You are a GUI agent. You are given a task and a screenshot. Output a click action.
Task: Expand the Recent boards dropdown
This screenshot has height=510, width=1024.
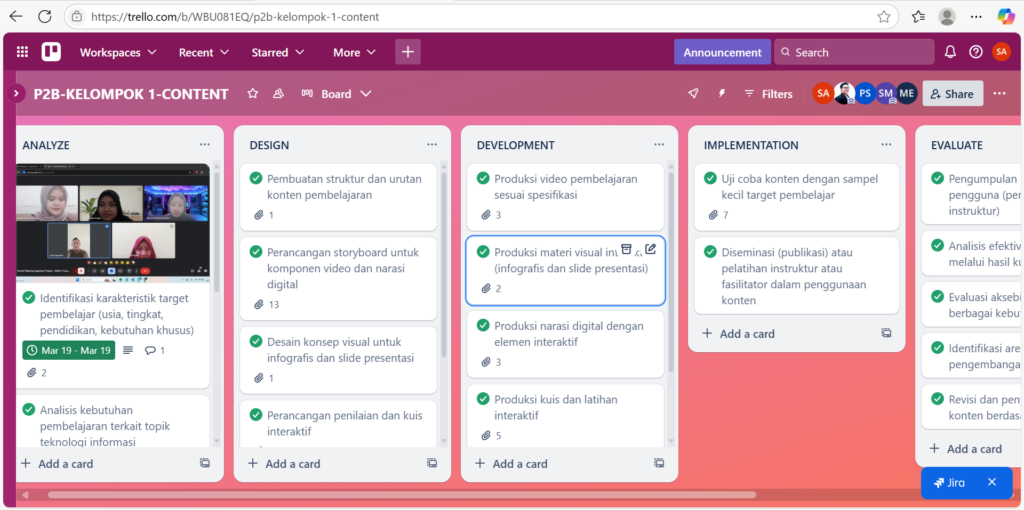tap(204, 52)
